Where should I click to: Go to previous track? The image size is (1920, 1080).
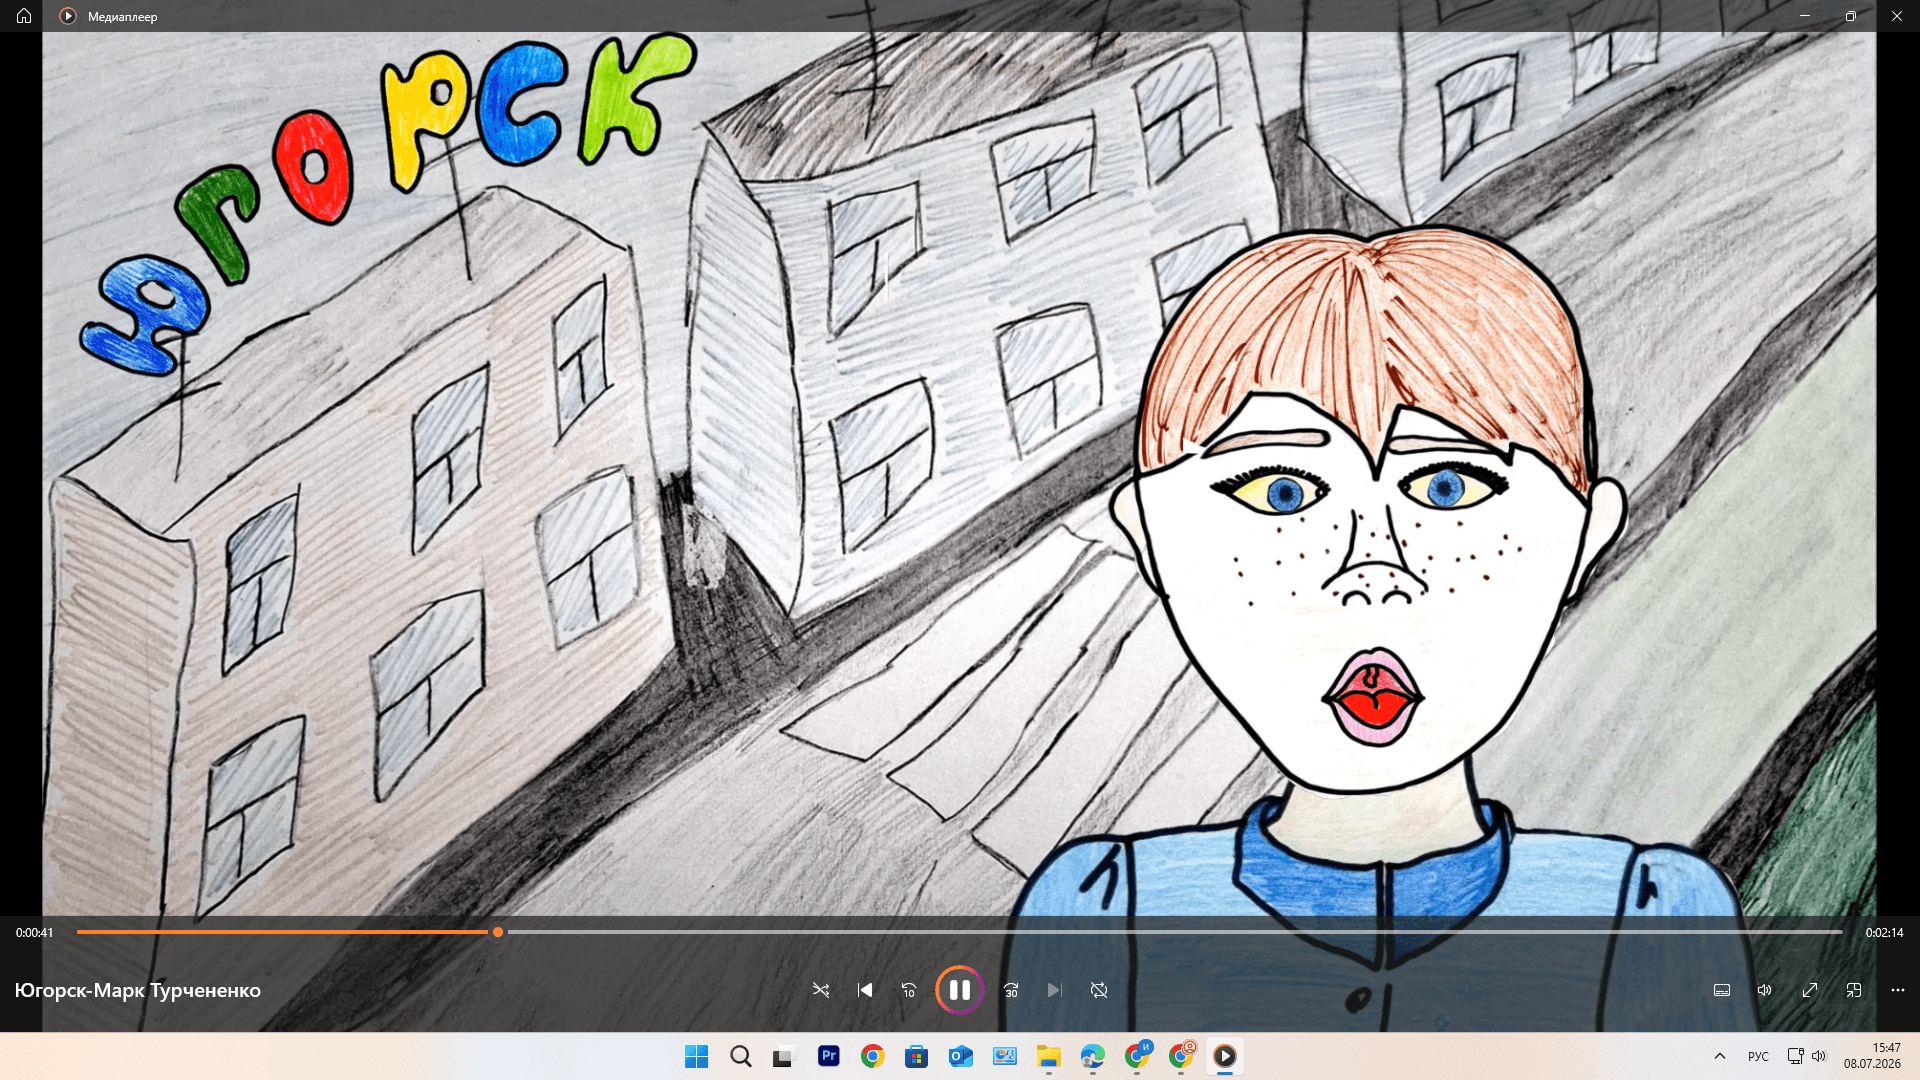point(865,990)
